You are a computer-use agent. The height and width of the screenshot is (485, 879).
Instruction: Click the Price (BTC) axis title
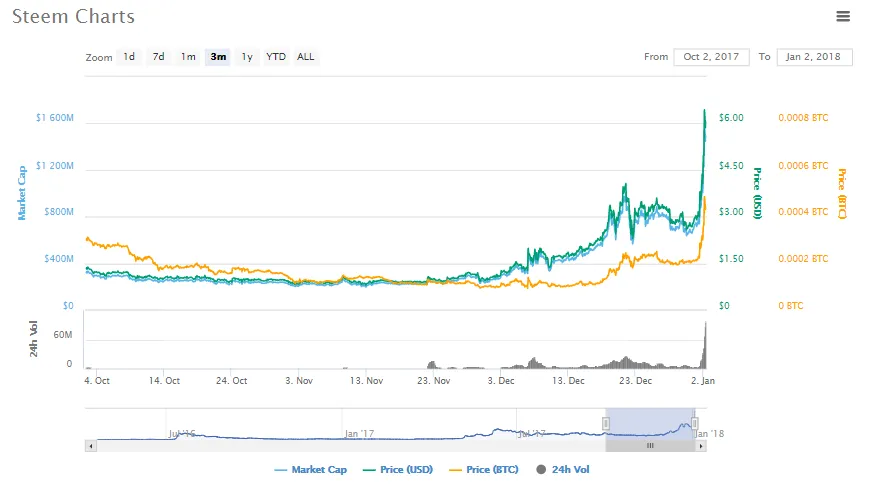[841, 193]
